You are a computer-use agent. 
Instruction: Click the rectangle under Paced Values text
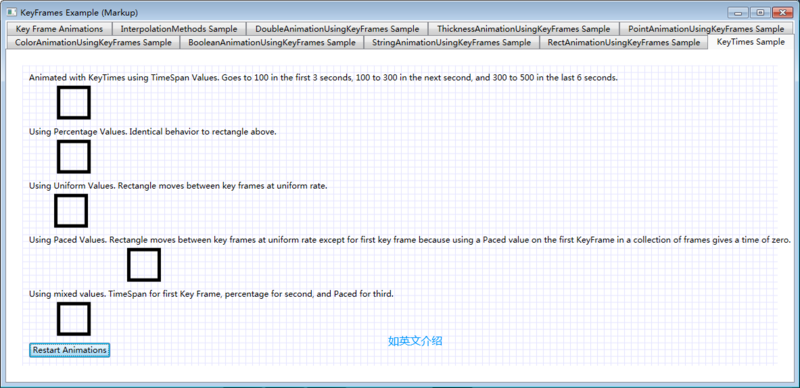coord(144,264)
